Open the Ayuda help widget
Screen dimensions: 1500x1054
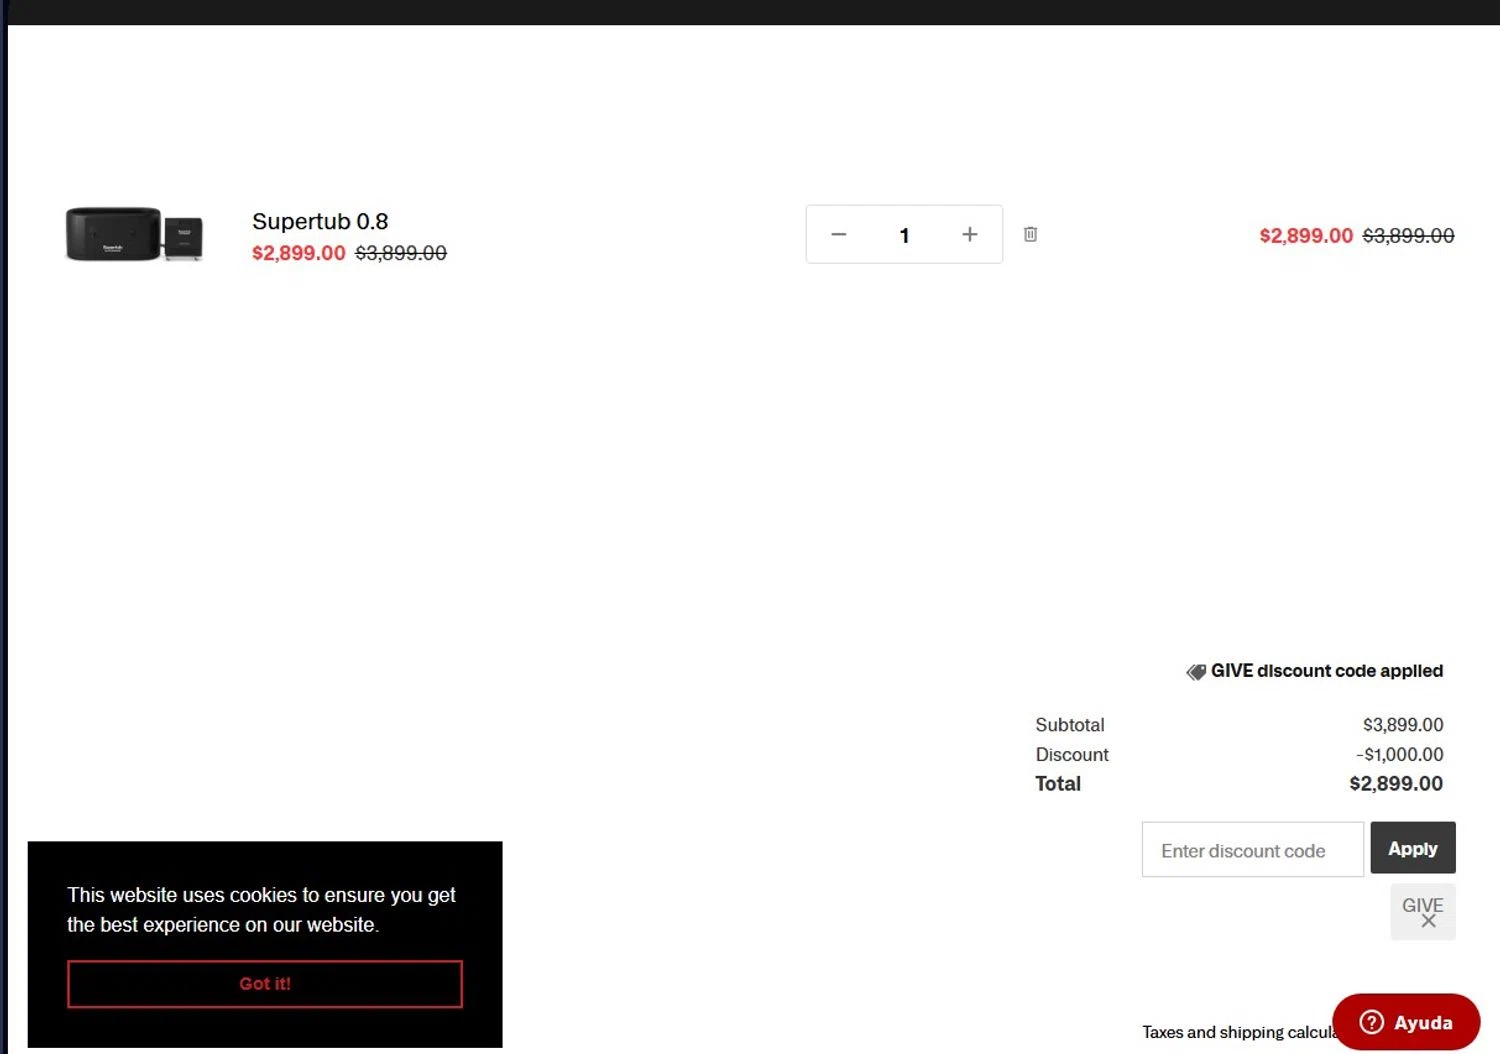click(x=1406, y=1022)
